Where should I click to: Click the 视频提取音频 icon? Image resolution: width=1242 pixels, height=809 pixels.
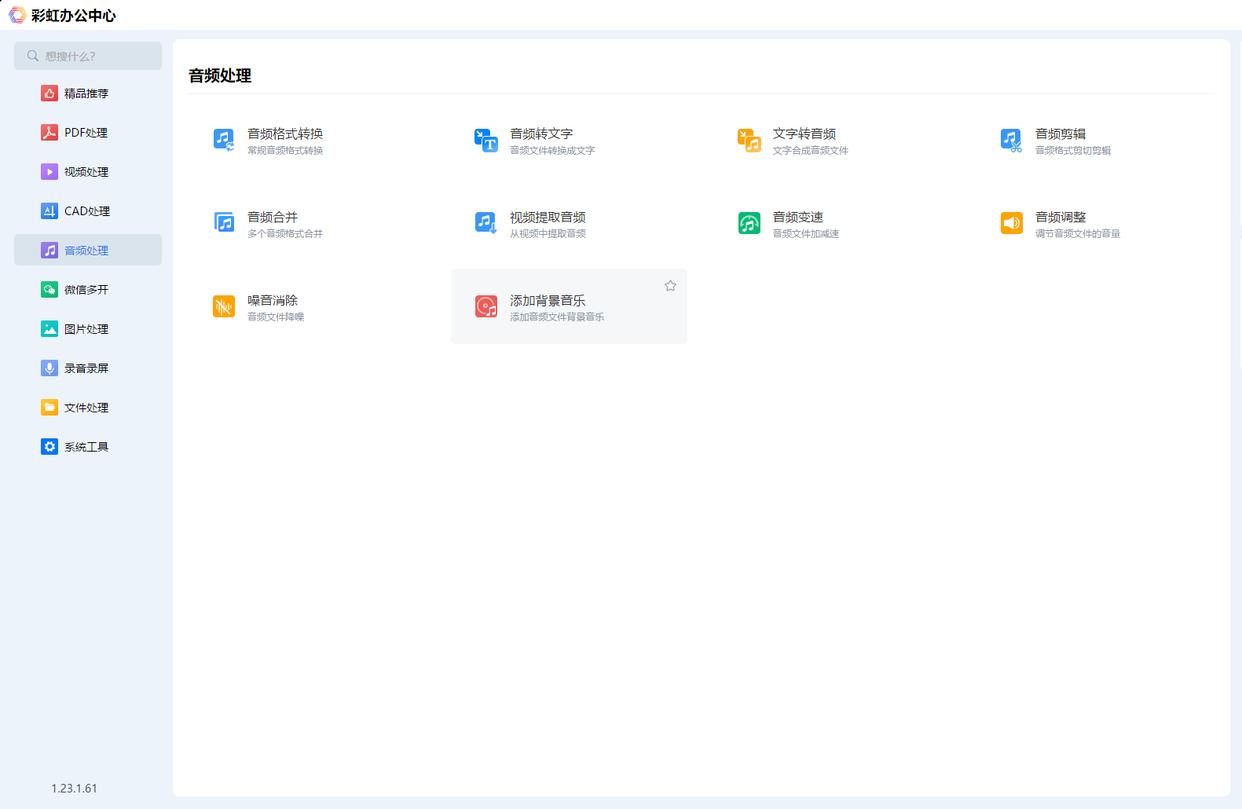(486, 223)
